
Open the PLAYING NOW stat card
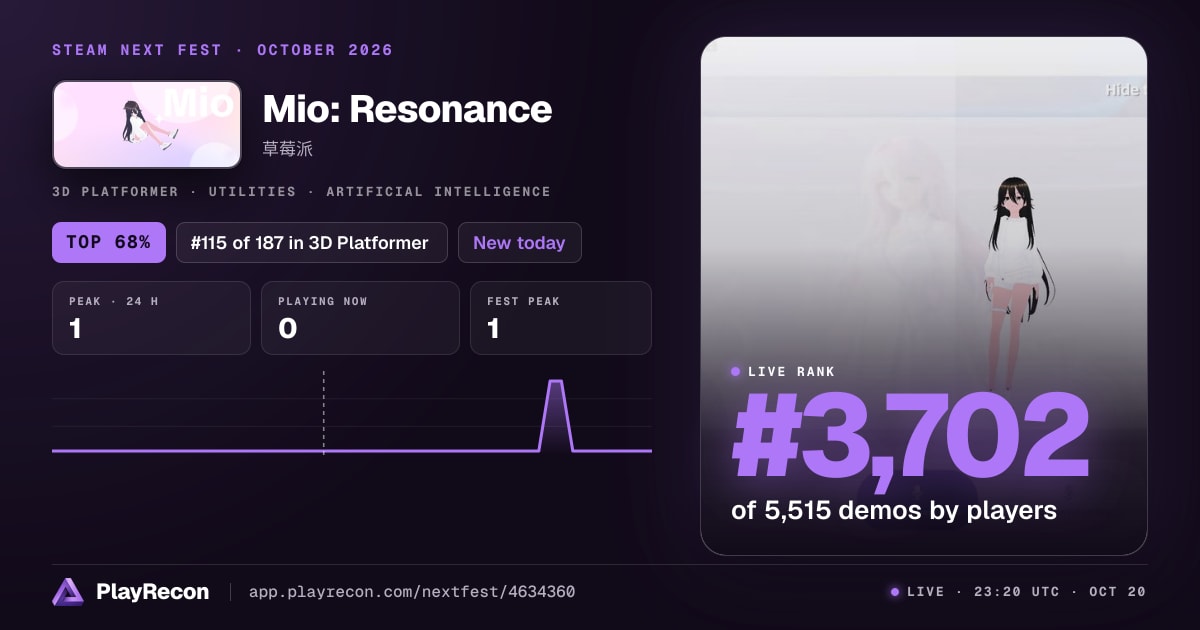pos(360,318)
